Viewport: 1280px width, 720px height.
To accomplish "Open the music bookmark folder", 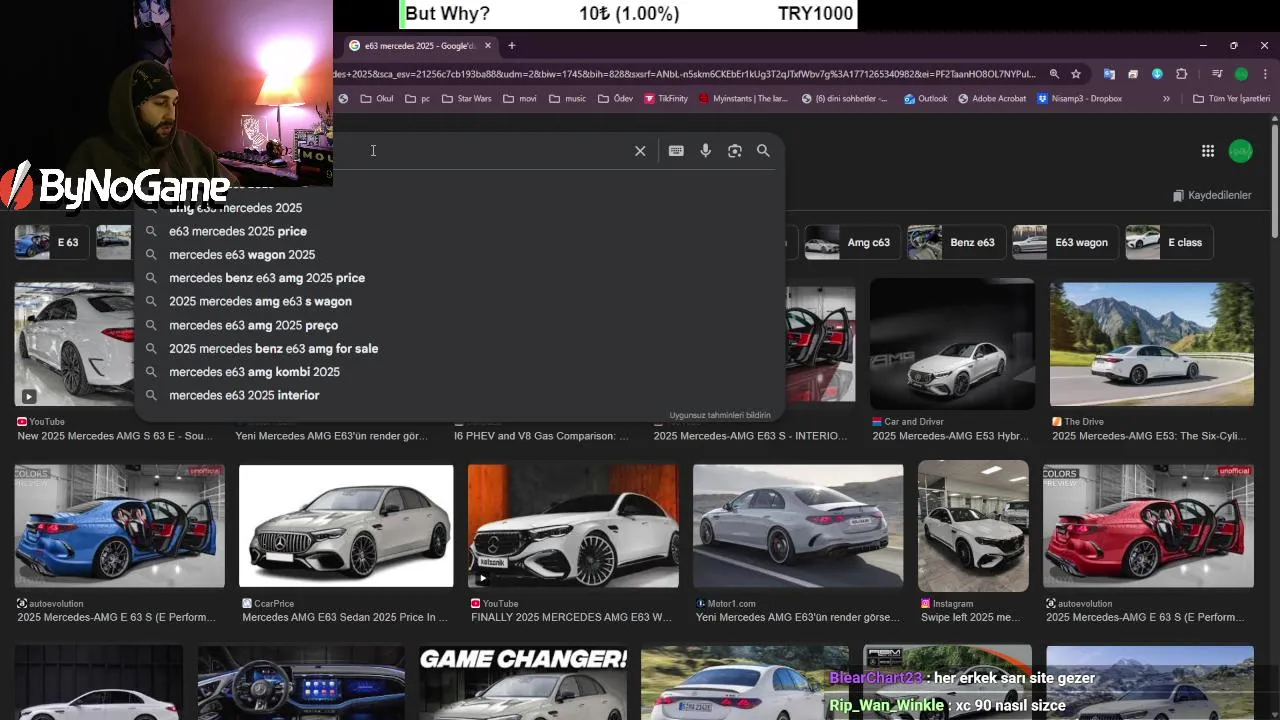I will coord(567,99).
